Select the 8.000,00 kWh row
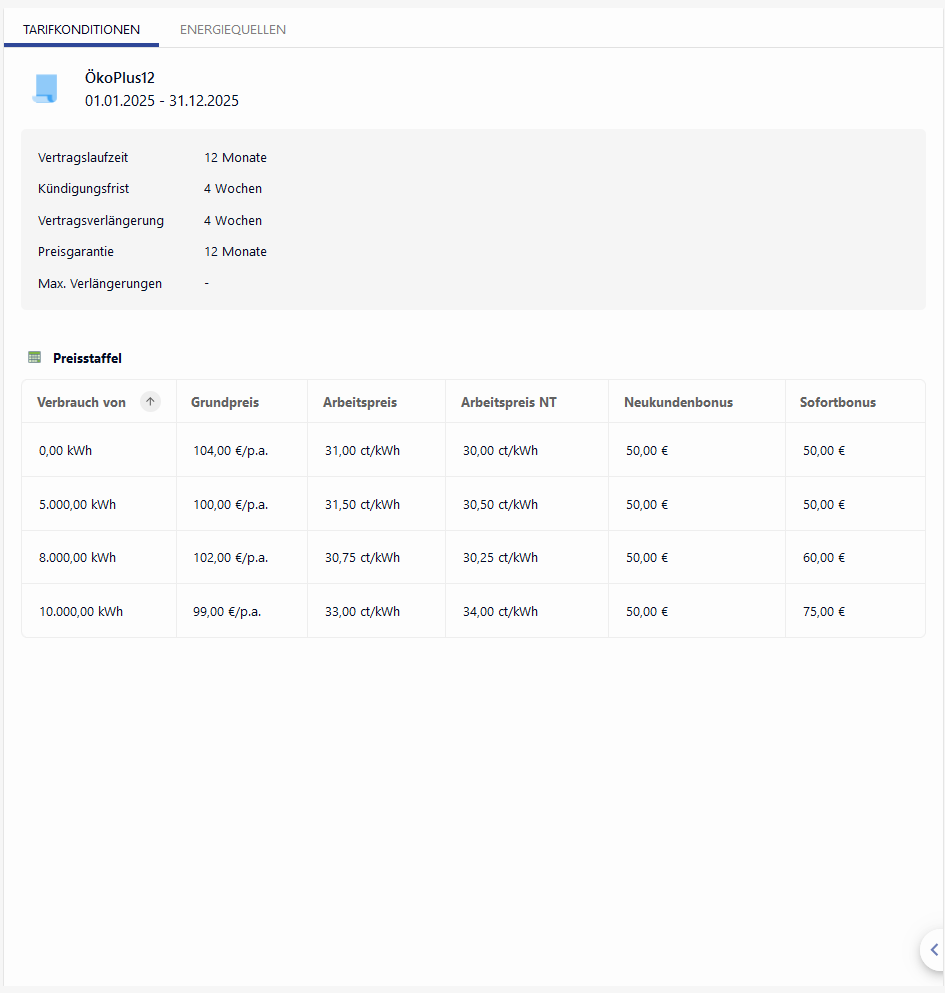Viewport: 945px width, 993px height. click(x=77, y=558)
